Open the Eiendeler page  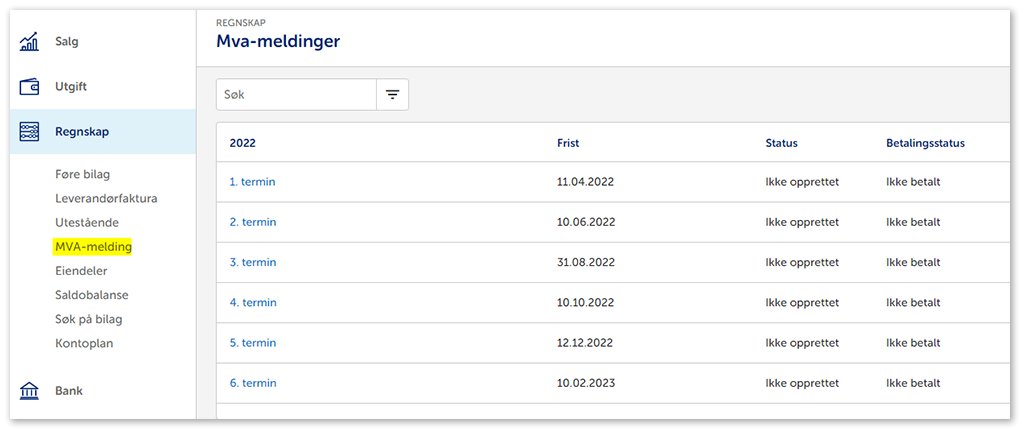(81, 271)
